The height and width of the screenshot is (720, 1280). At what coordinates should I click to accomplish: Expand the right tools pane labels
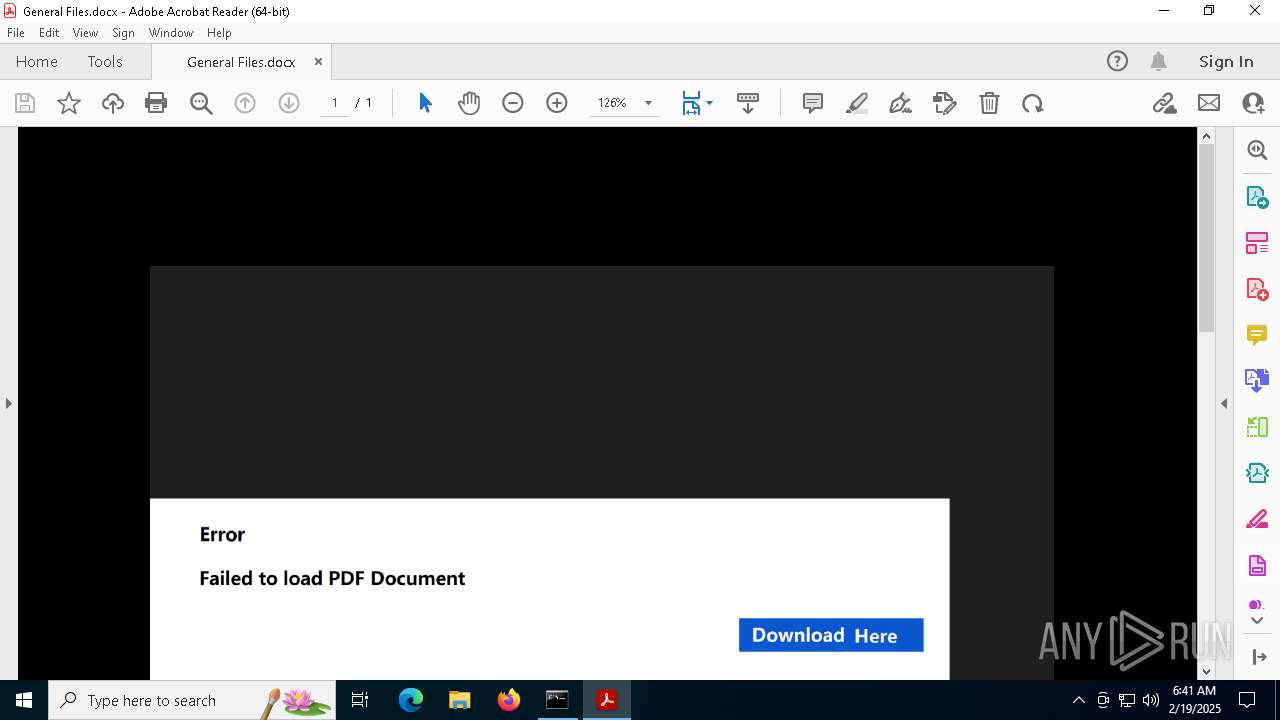pos(1258,657)
